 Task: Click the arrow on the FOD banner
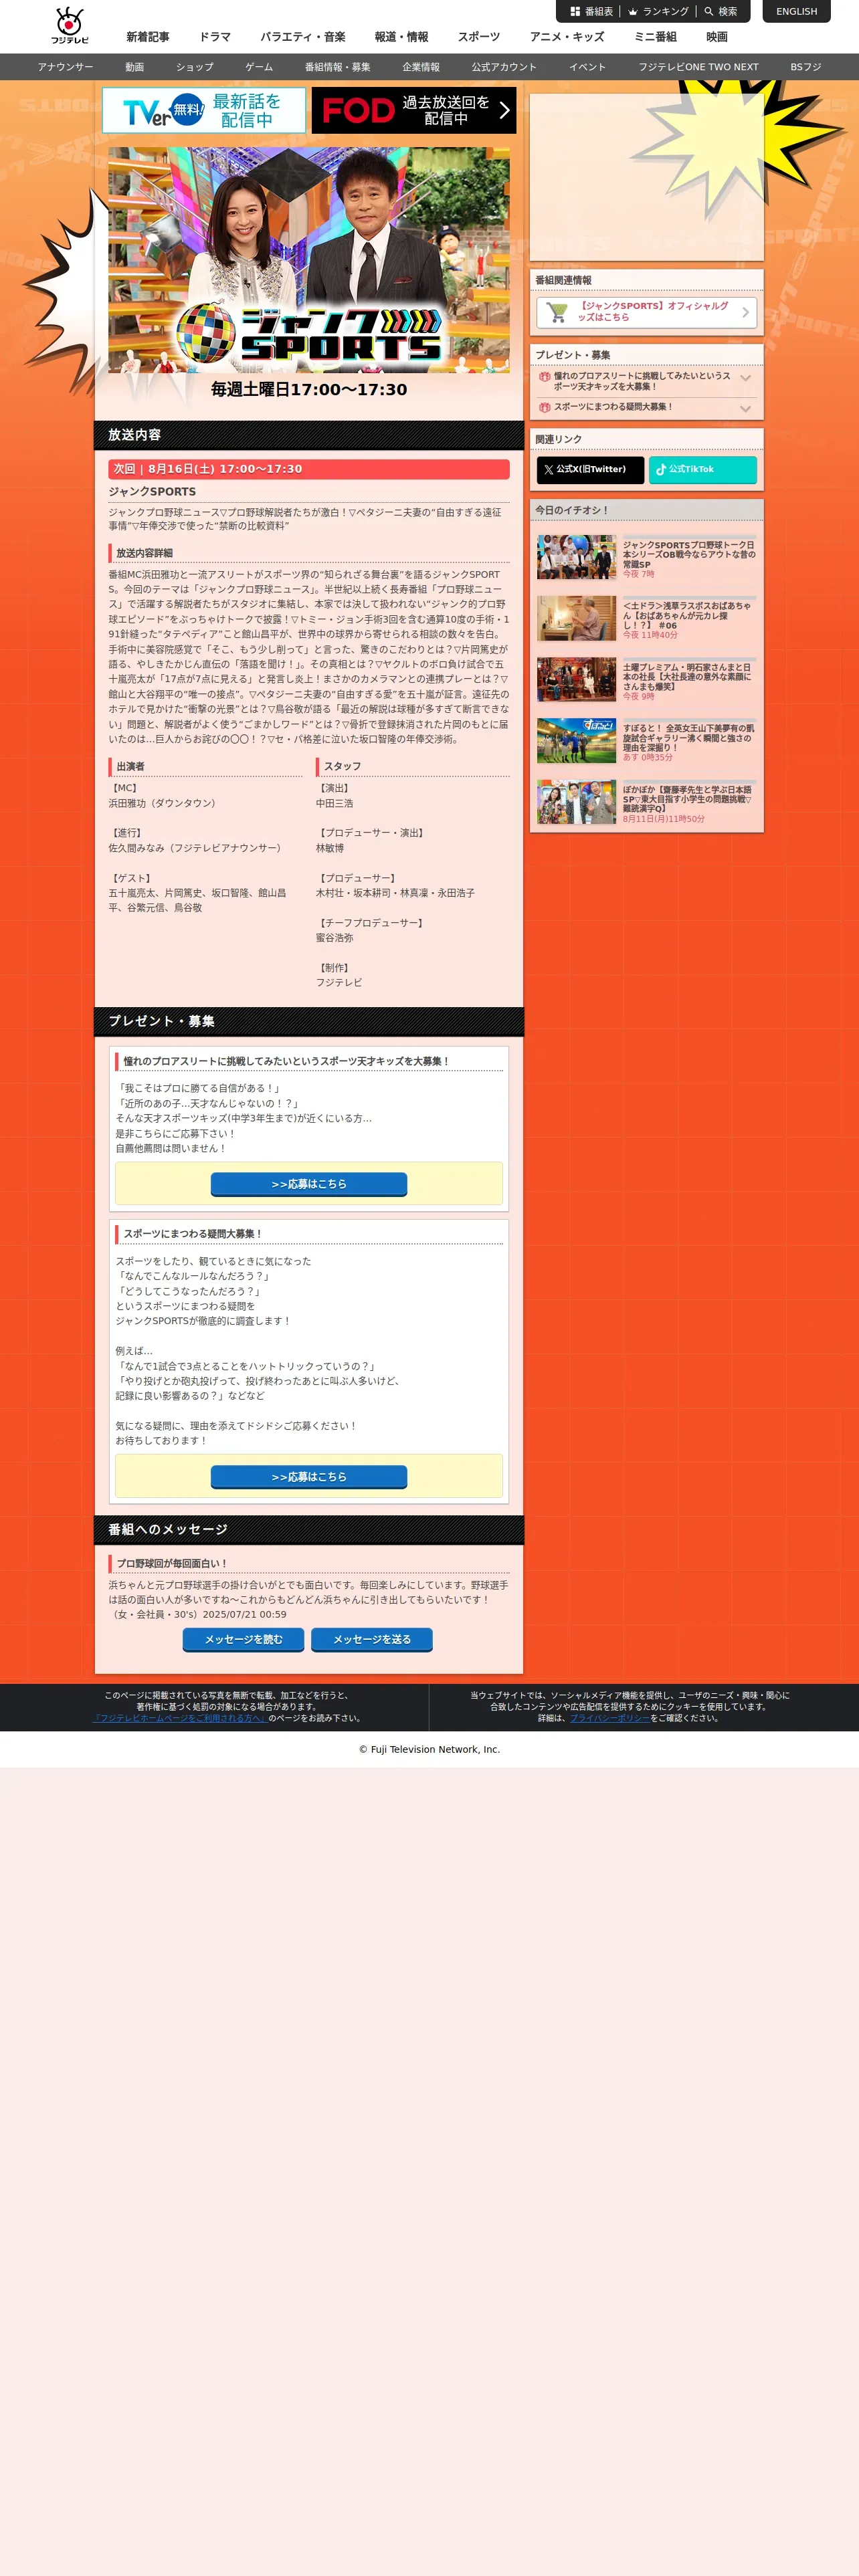504,110
